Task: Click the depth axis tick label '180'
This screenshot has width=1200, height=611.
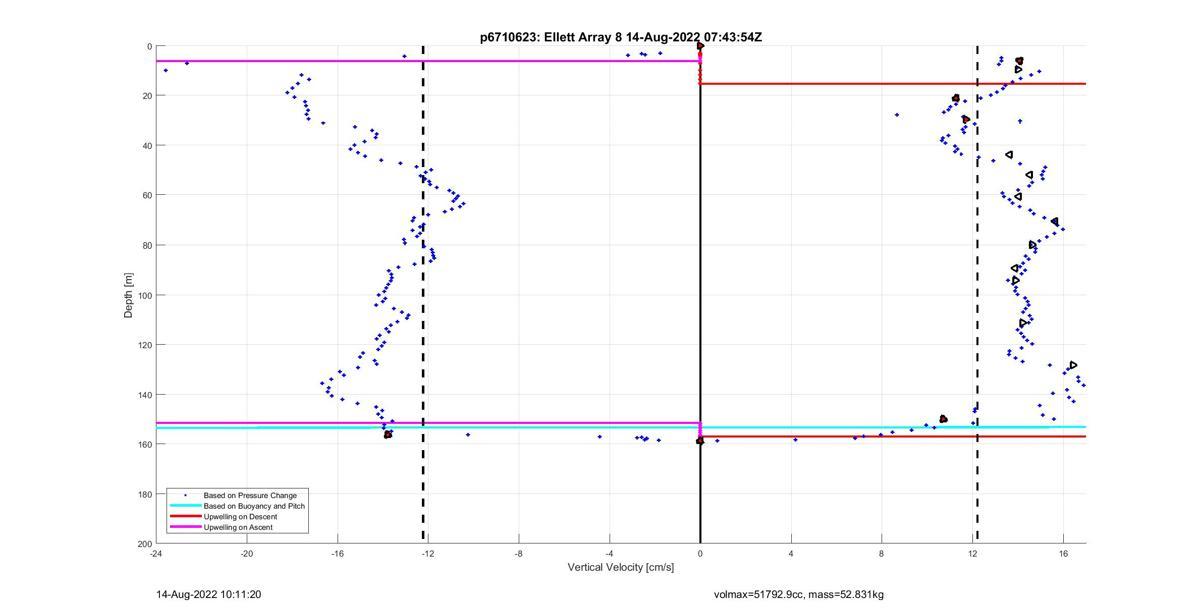Action: [x=144, y=494]
